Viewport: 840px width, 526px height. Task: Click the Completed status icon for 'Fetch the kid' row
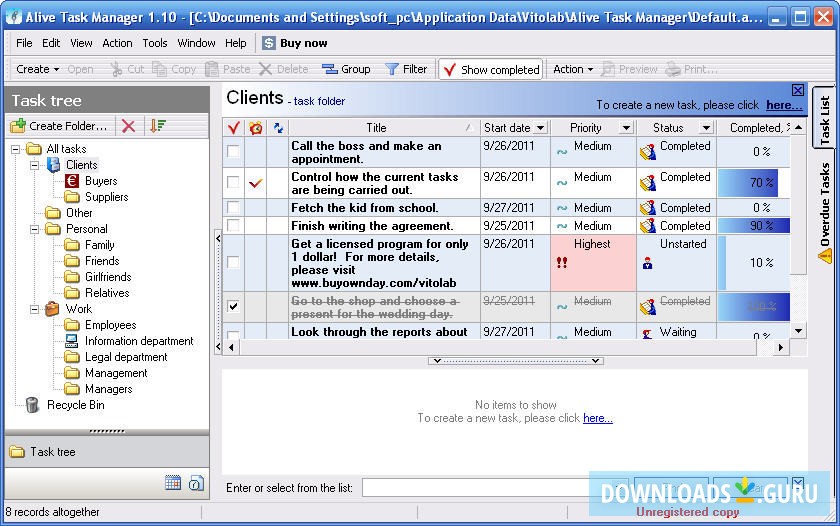coord(648,208)
